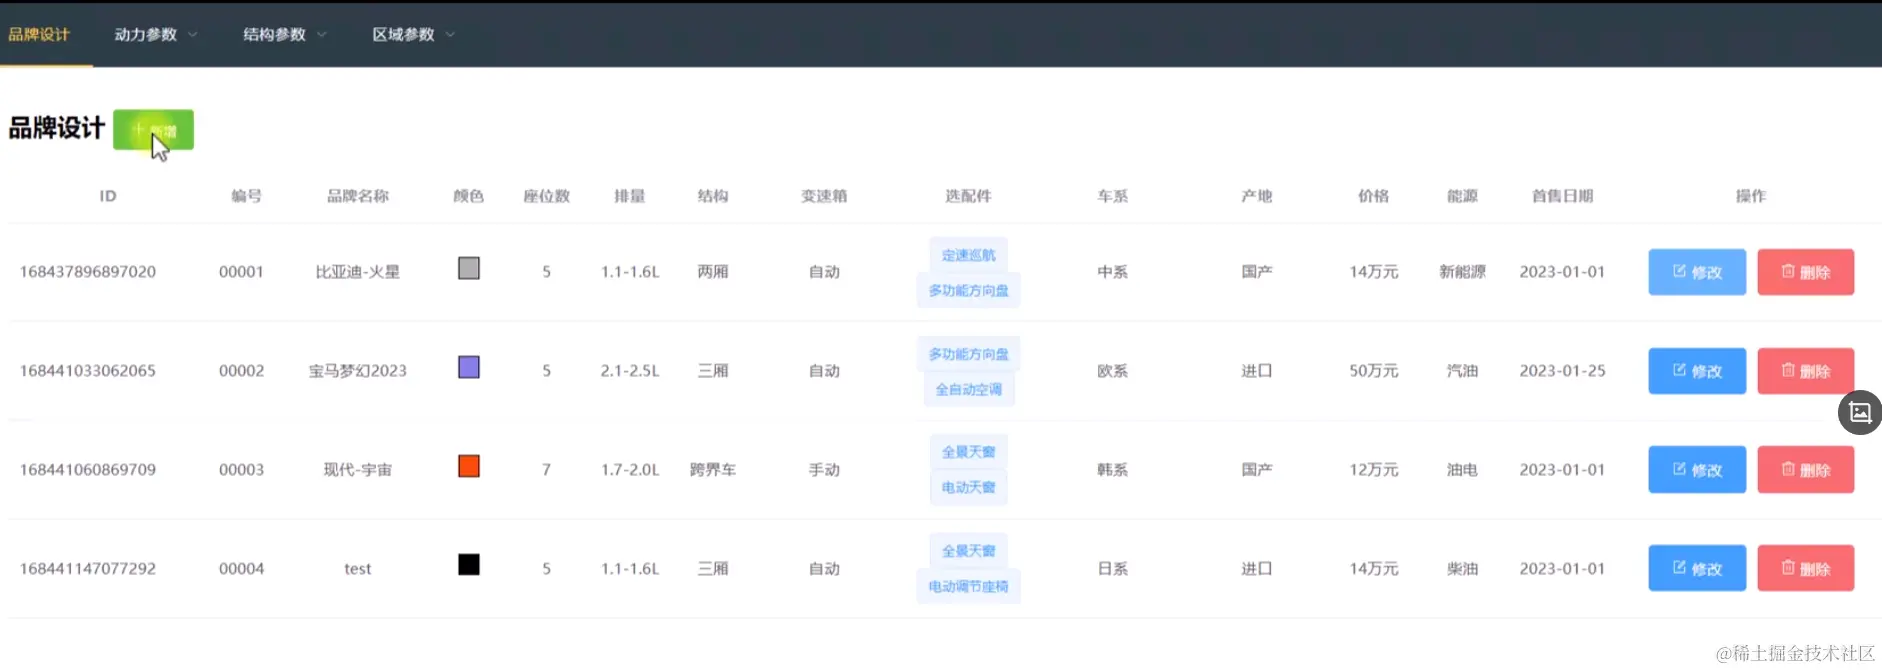The width and height of the screenshot is (1882, 670).
Task: Edit the 现代-宇宙 row
Action: click(1697, 470)
